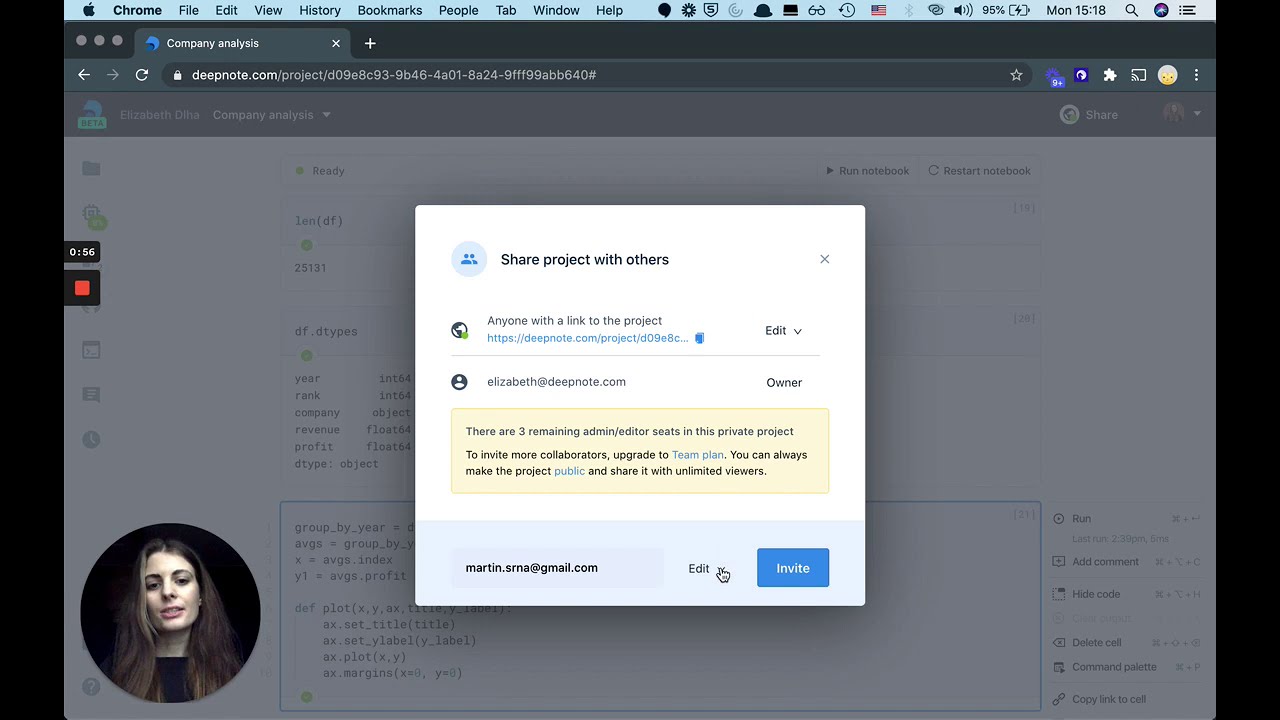1280x720 pixels.
Task: Open Spotlight search in menu bar
Action: pos(1131,10)
